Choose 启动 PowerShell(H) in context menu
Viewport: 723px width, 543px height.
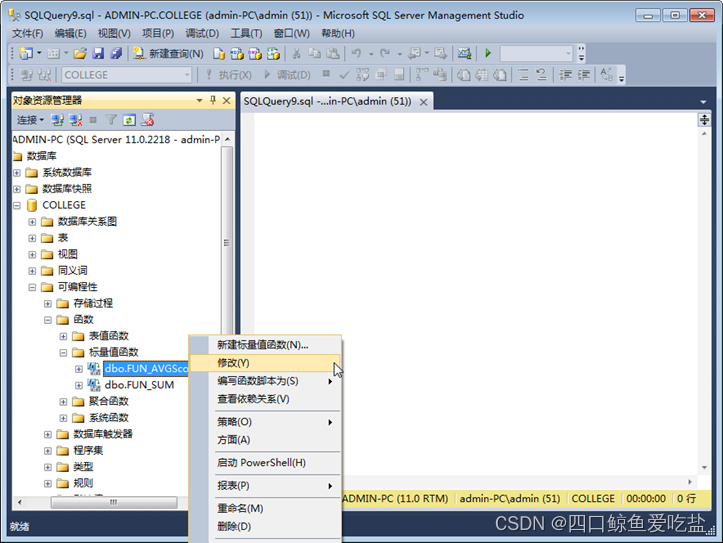pyautogui.click(x=265, y=463)
